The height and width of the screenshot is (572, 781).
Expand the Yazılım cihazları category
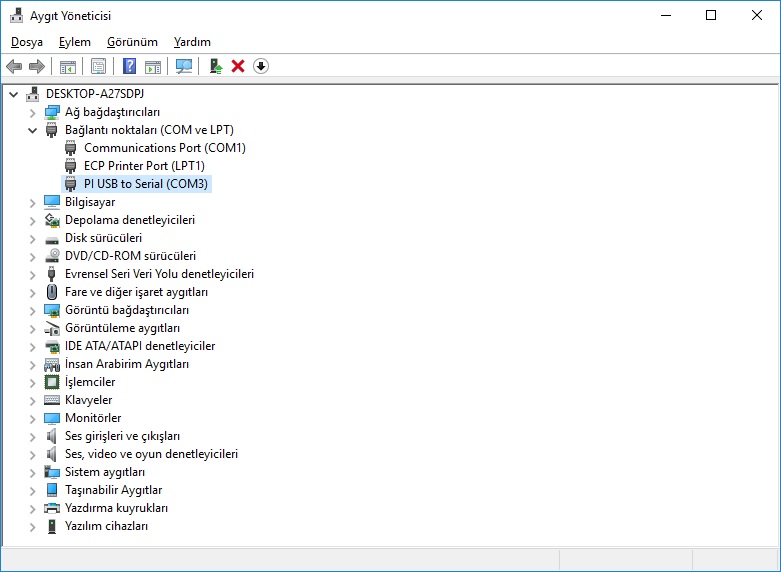[x=32, y=527]
